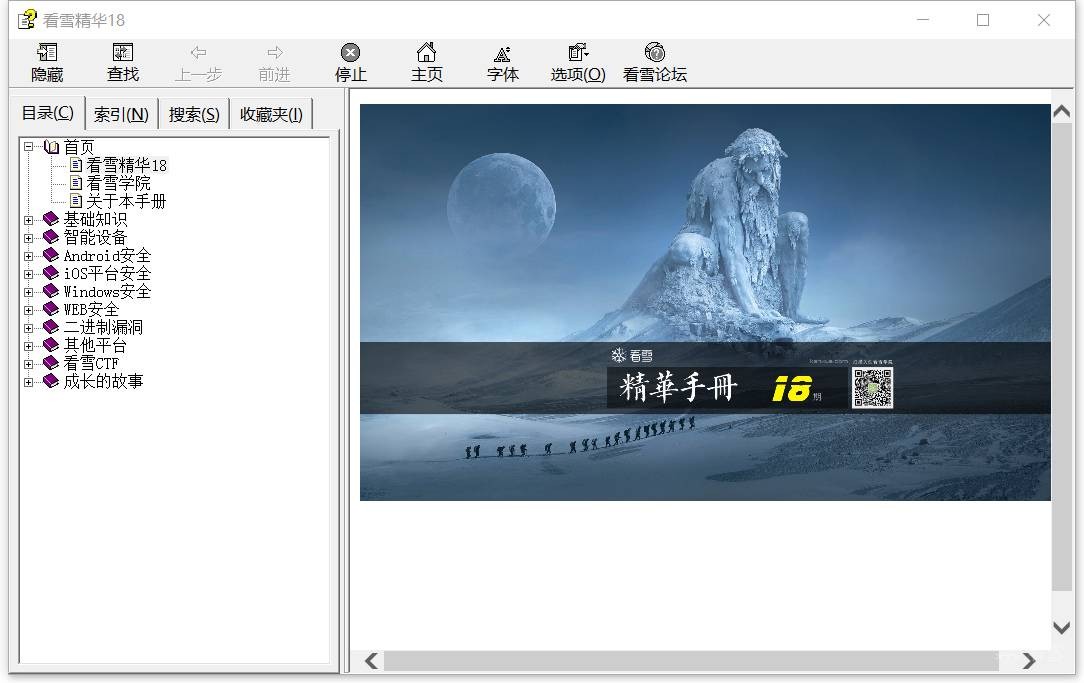Select the 首页 tree entry
The image size is (1084, 683).
click(x=79, y=147)
